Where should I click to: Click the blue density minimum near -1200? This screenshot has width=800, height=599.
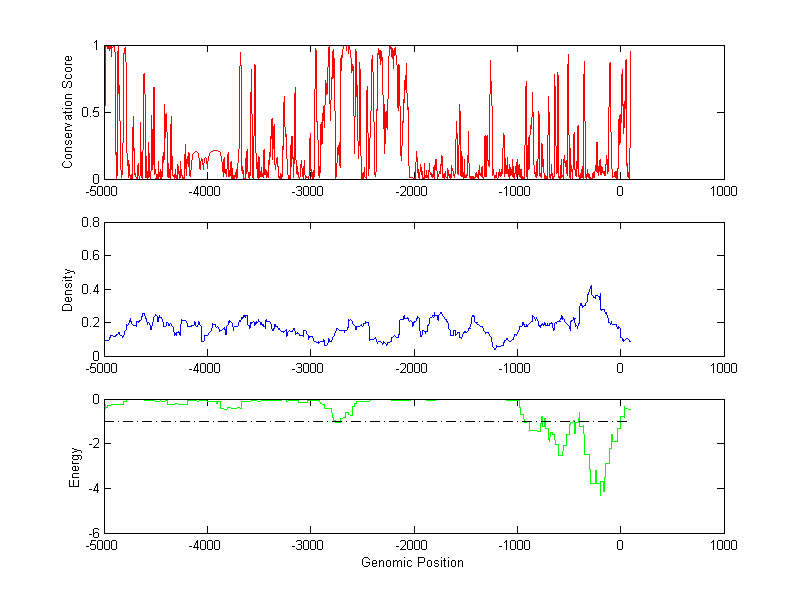point(495,348)
